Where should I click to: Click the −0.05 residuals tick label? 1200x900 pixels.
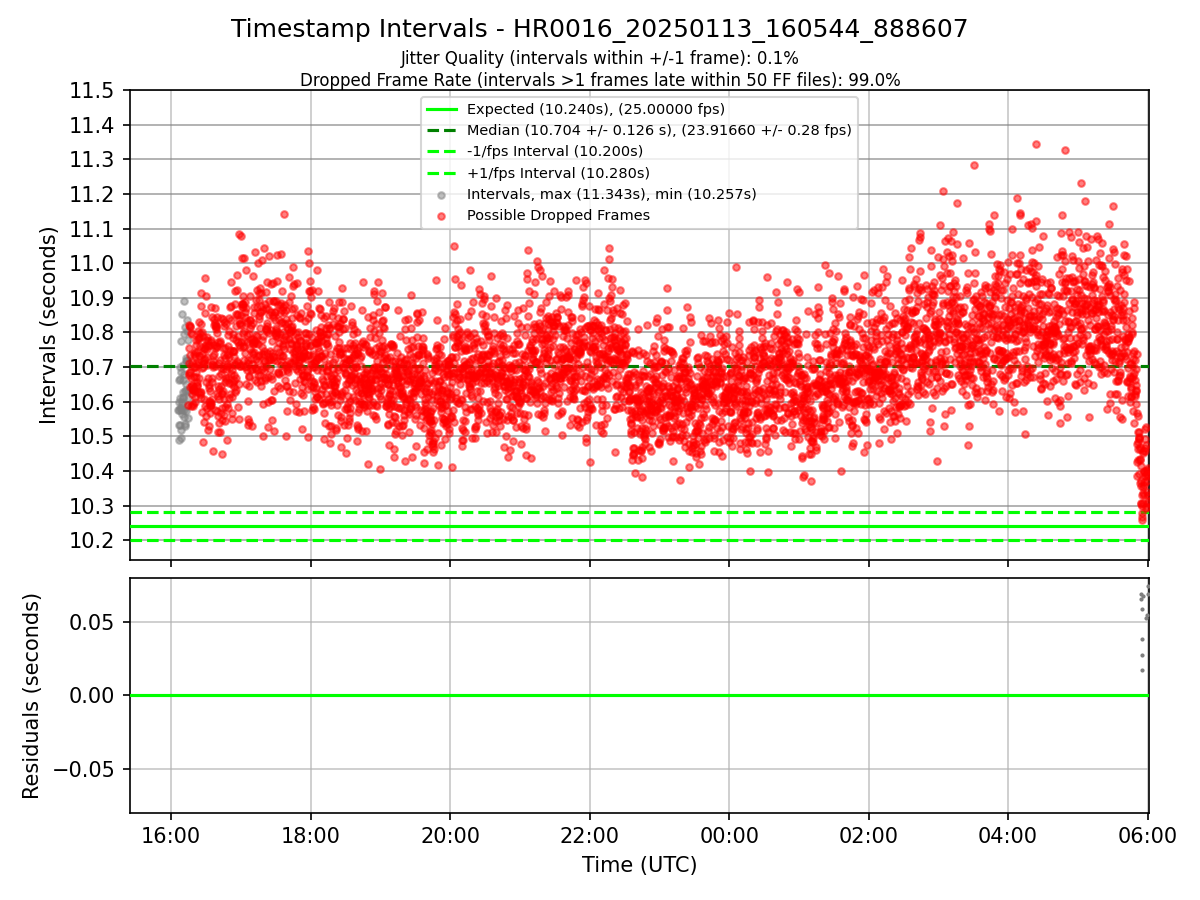84,770
